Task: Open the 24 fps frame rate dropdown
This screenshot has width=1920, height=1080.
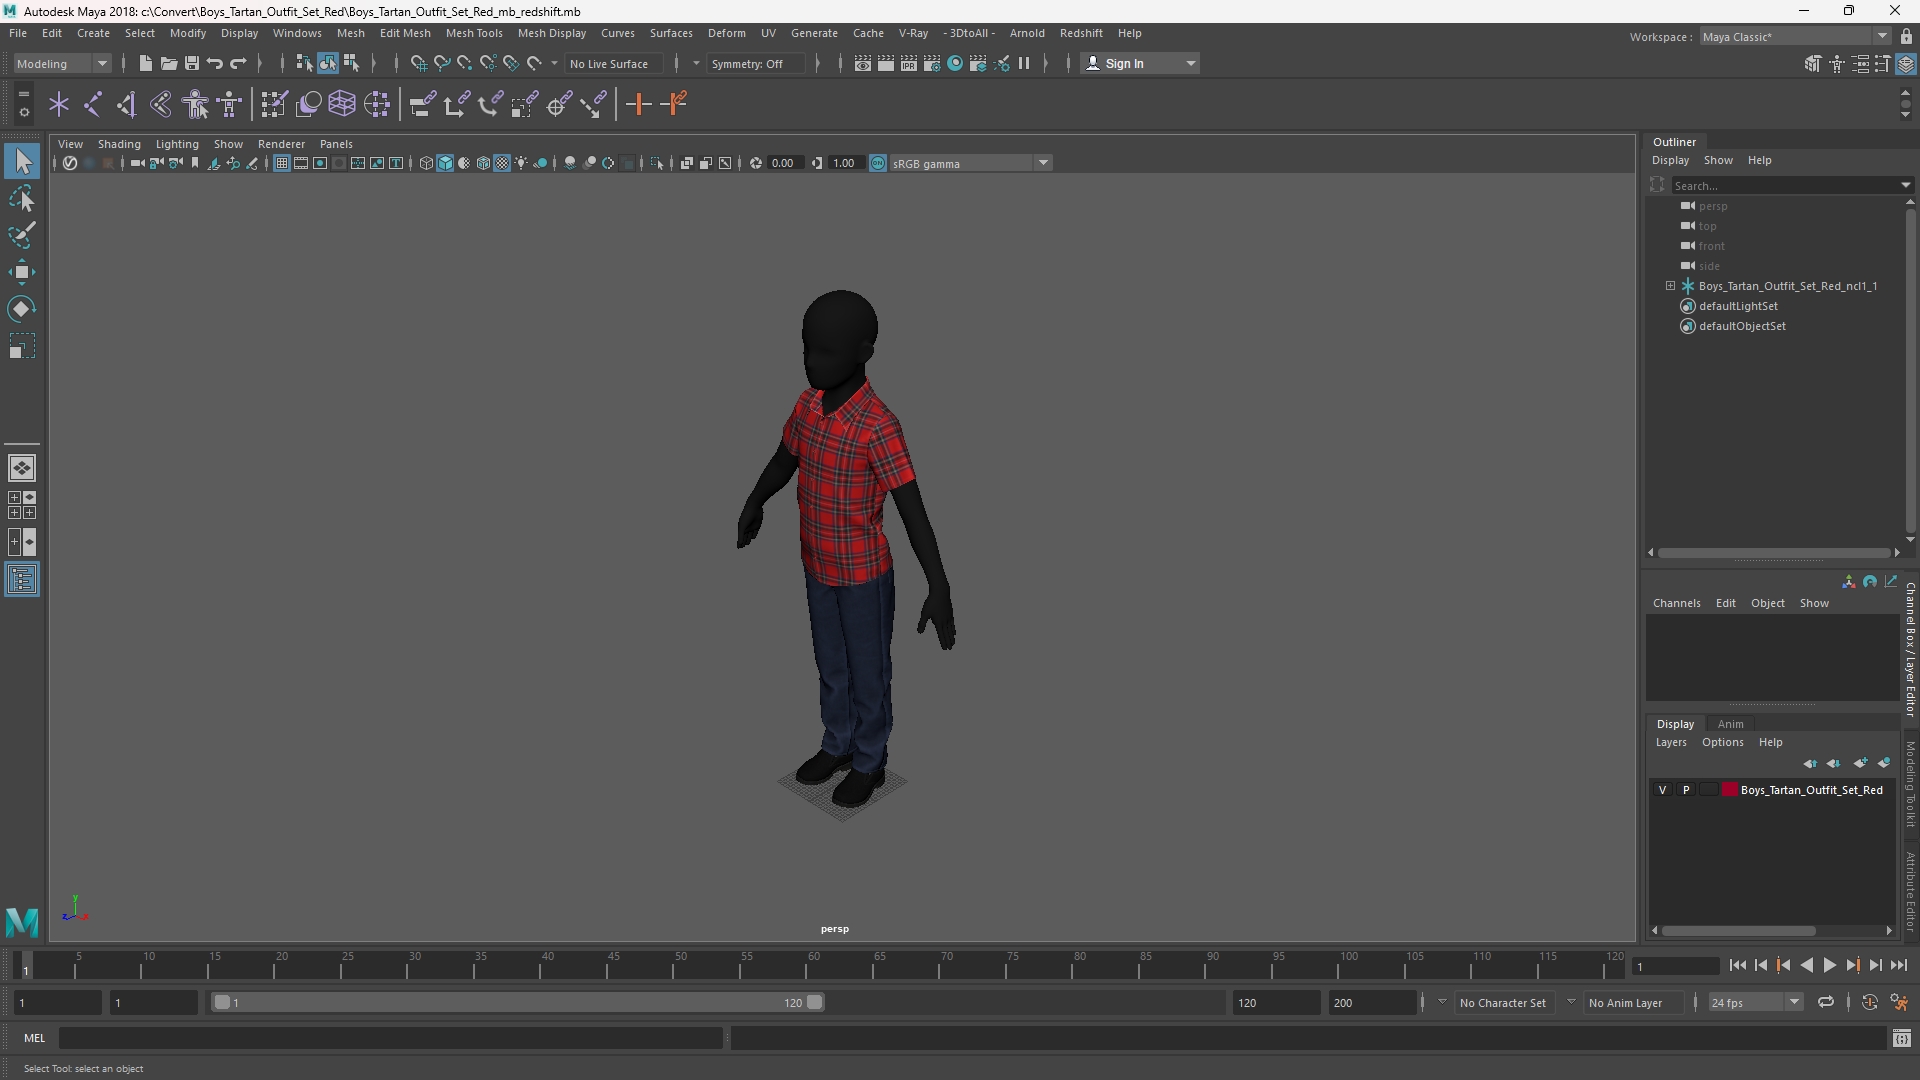Action: tap(1754, 1003)
